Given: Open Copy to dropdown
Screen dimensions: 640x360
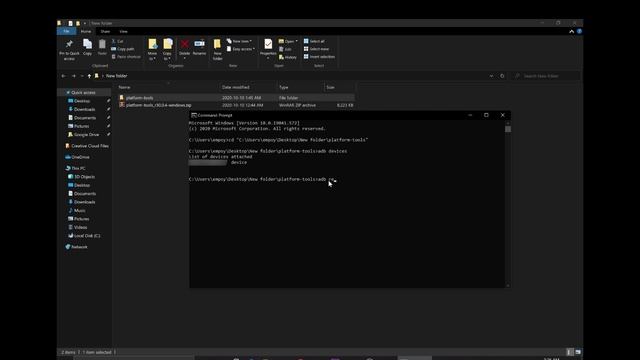Looking at the screenshot, I should [x=167, y=50].
